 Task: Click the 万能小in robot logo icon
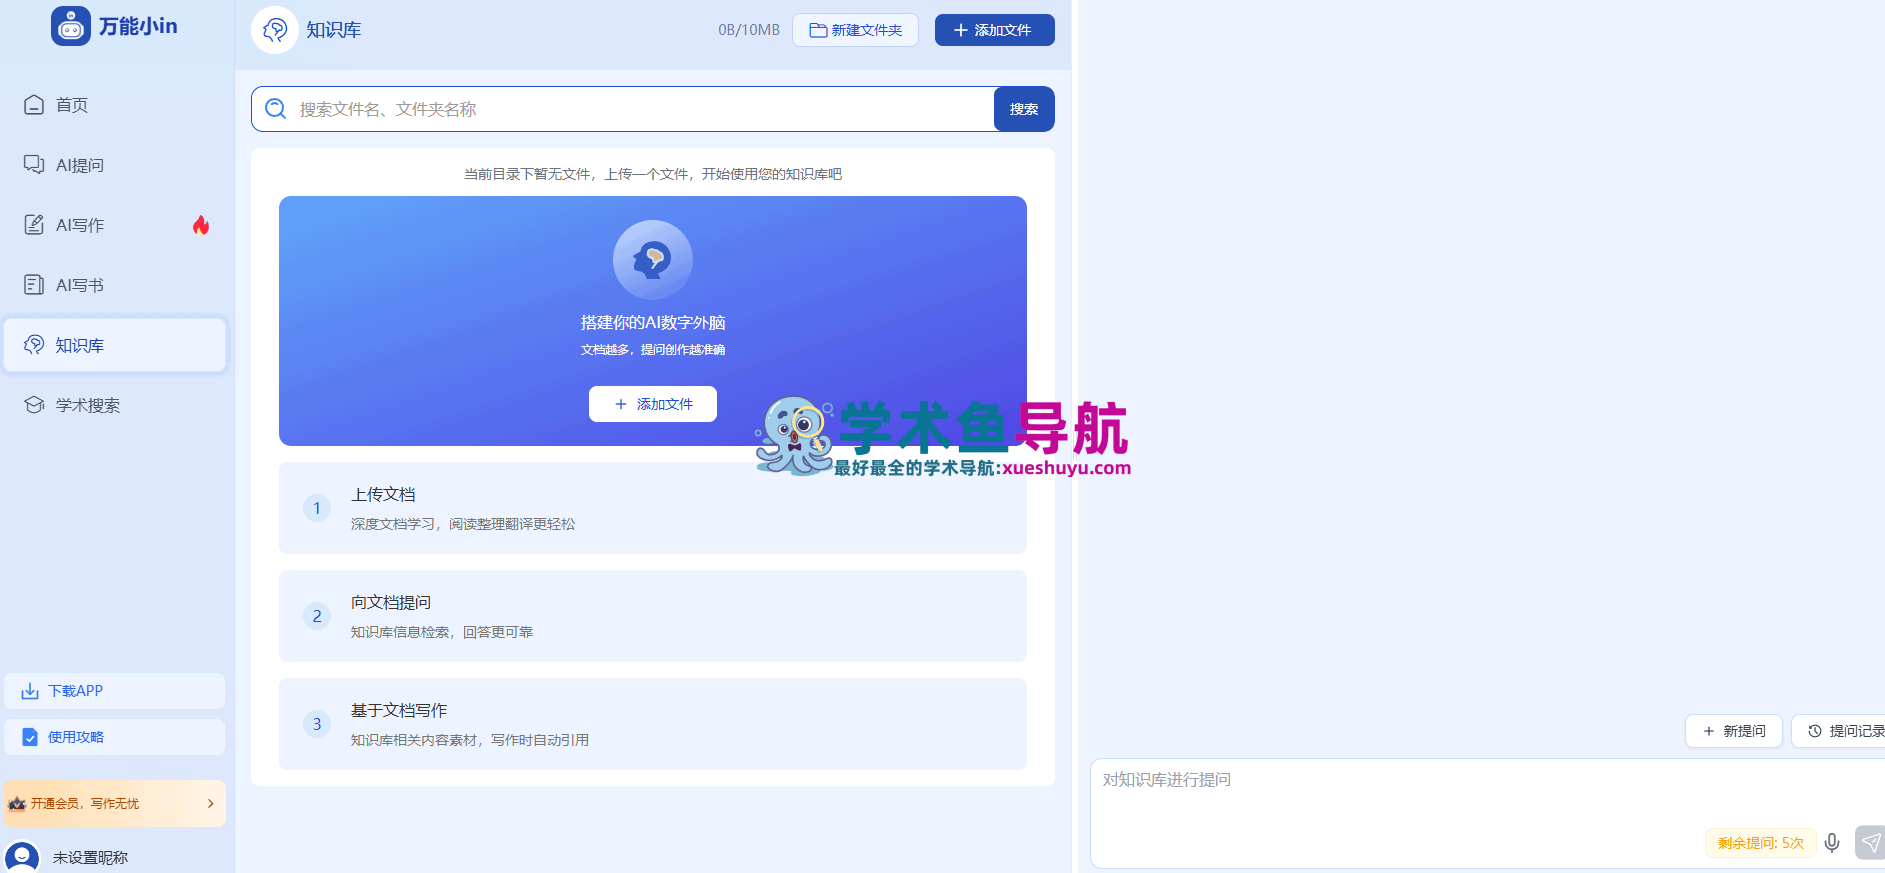click(71, 26)
